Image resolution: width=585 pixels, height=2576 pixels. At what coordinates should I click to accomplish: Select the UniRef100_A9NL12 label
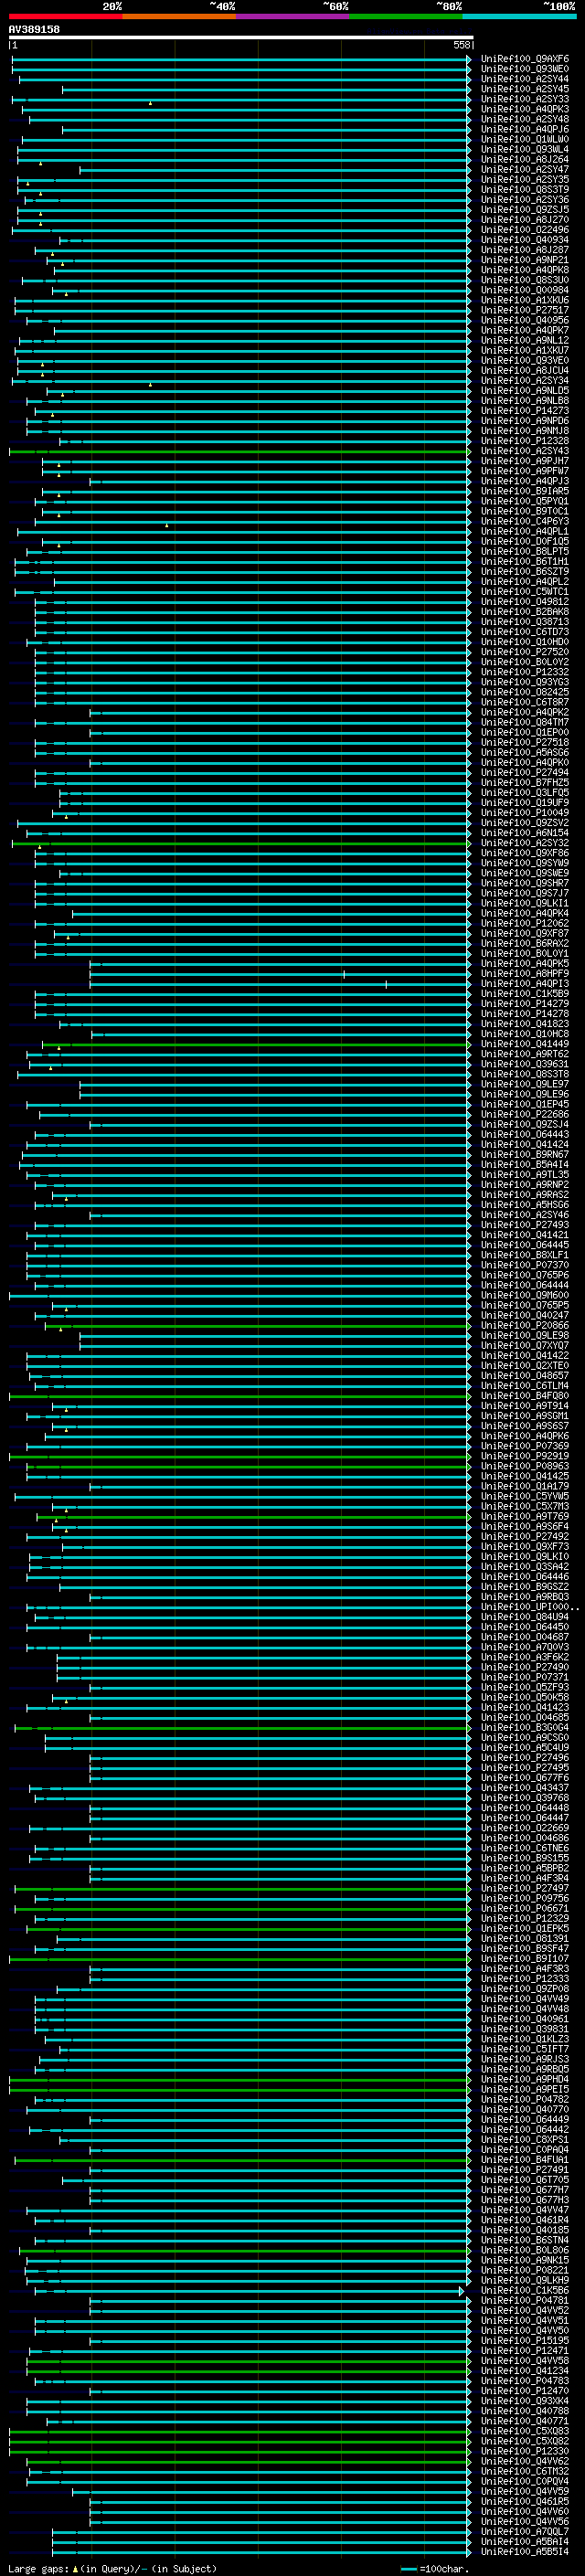tap(524, 340)
